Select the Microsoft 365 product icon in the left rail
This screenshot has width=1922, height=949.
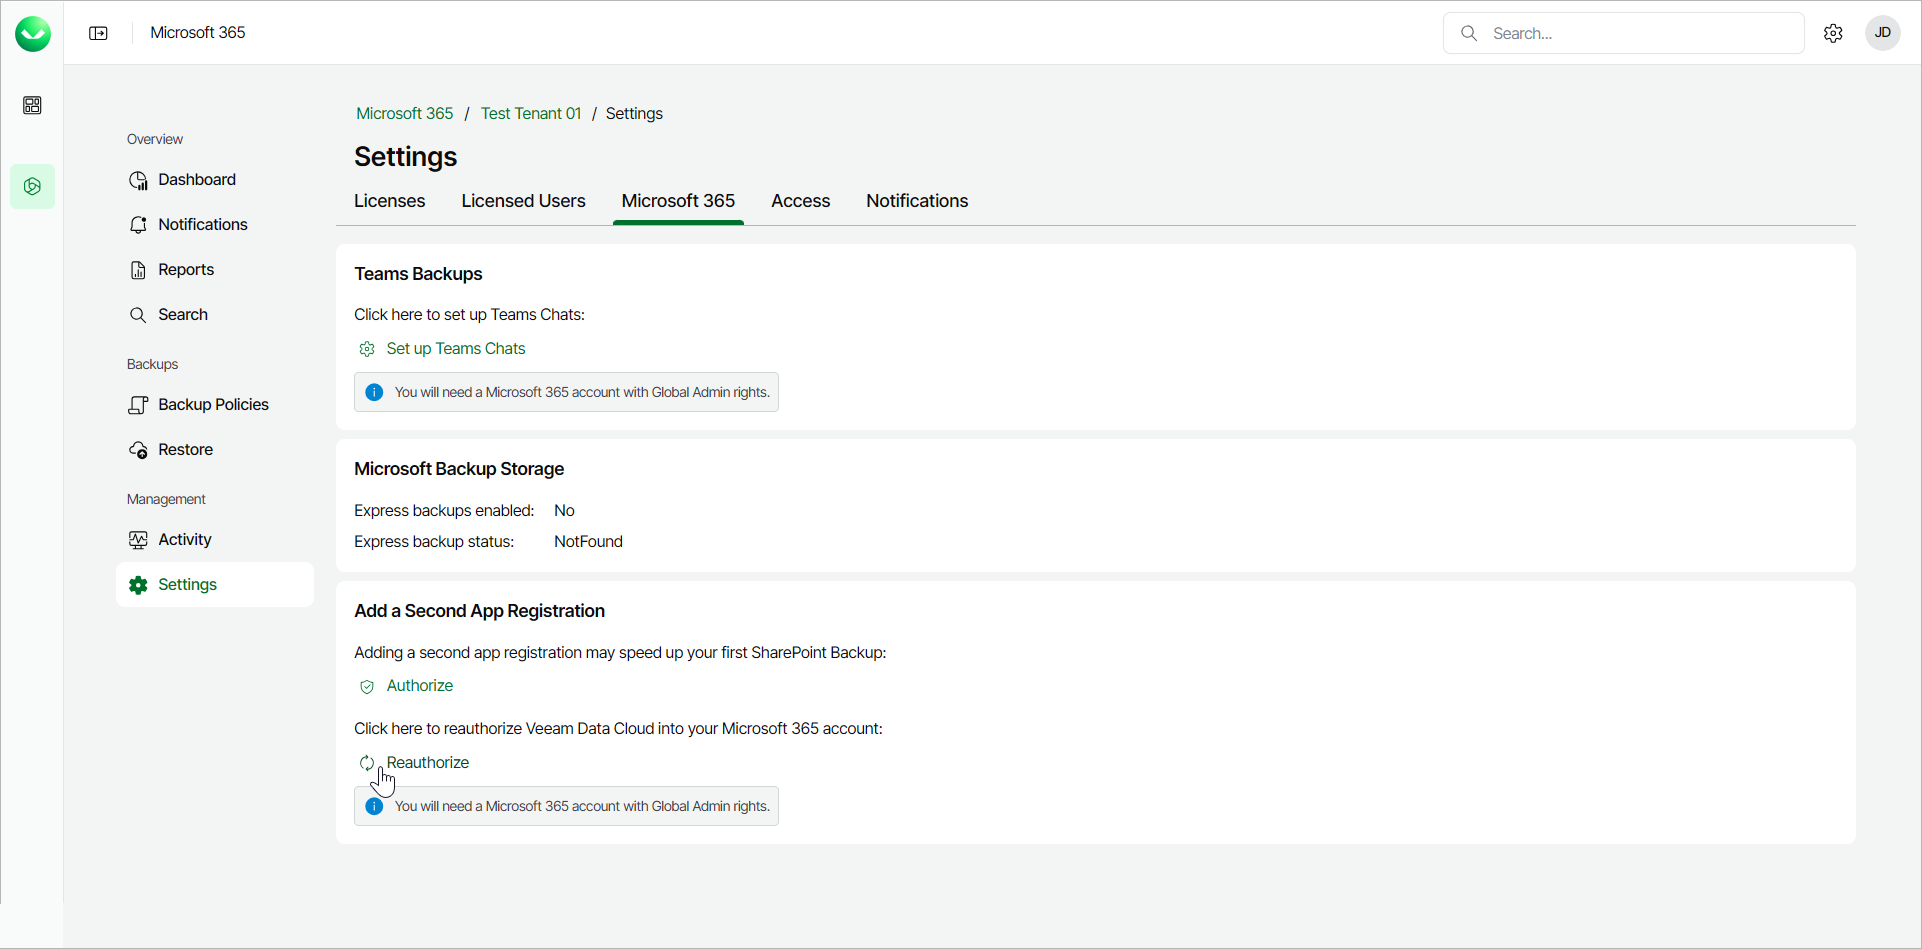pos(32,187)
